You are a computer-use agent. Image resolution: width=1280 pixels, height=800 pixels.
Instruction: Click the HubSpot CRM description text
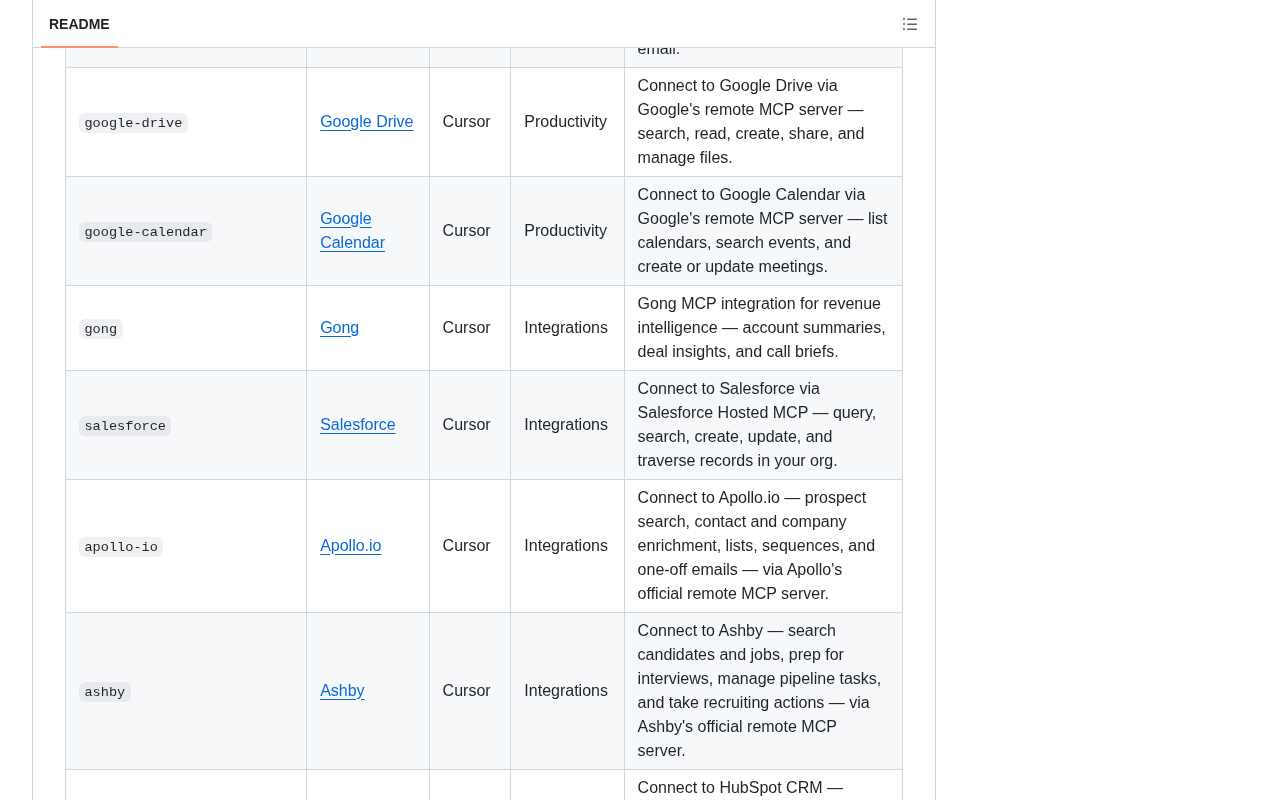point(741,788)
